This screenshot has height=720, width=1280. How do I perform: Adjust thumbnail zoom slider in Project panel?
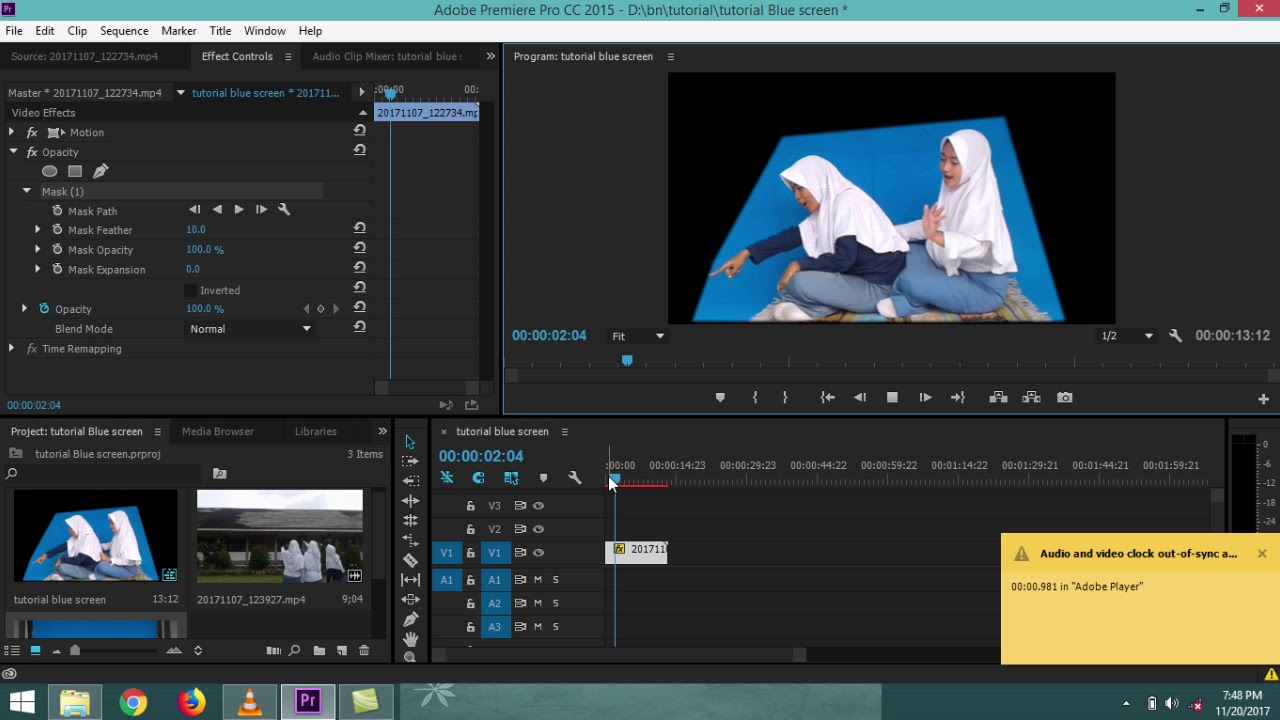[75, 651]
